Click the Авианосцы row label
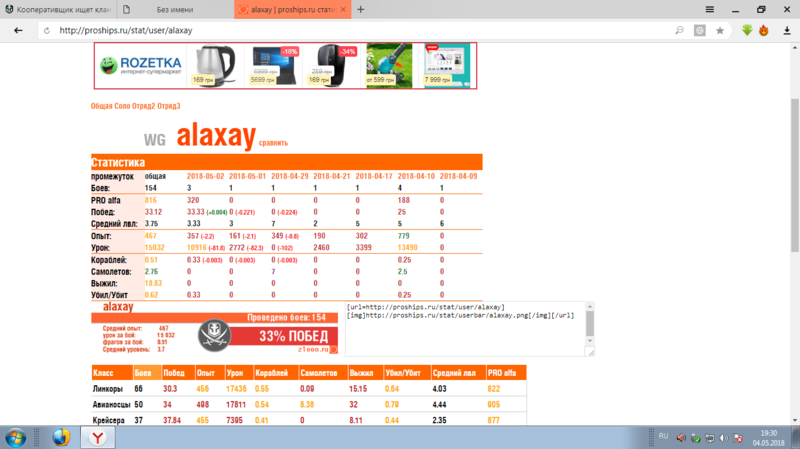Screen dimensions: 800x449 coord(112,405)
